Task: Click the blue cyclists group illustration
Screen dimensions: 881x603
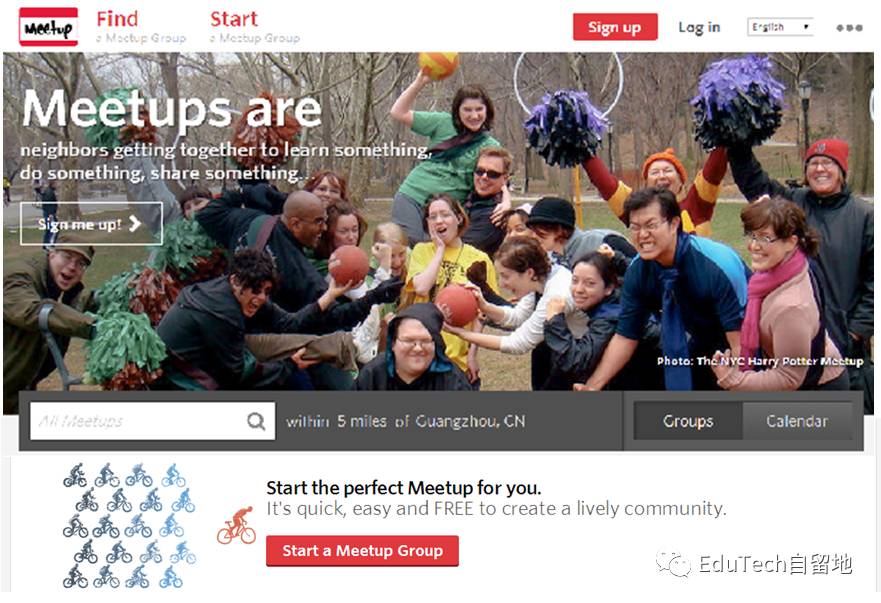Action: (129, 526)
